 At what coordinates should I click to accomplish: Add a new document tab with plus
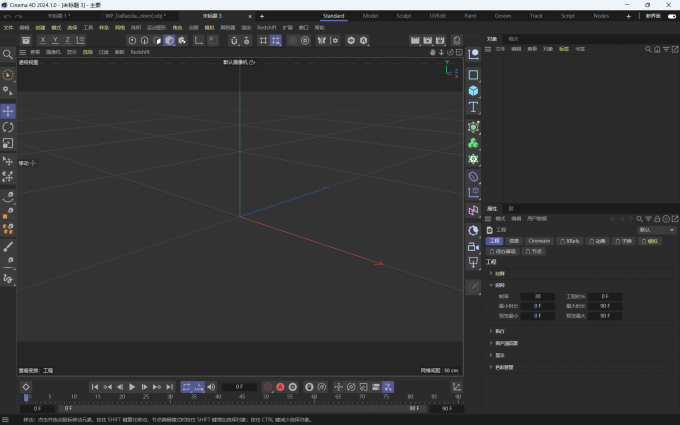pos(262,16)
